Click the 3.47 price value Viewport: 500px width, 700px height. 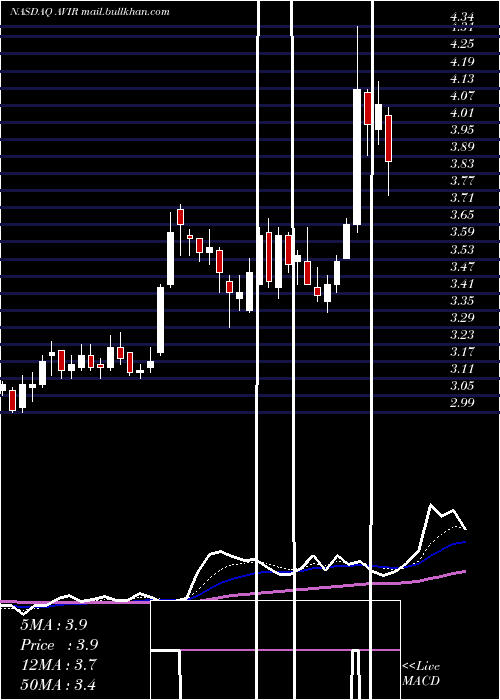pos(462,266)
